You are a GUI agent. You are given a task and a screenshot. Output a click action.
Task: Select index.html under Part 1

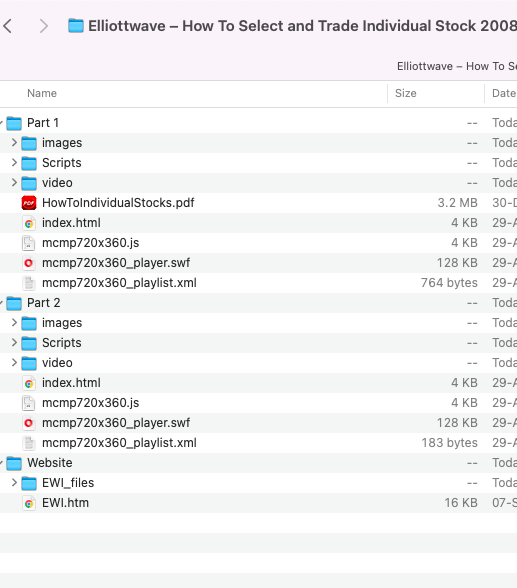[71, 223]
